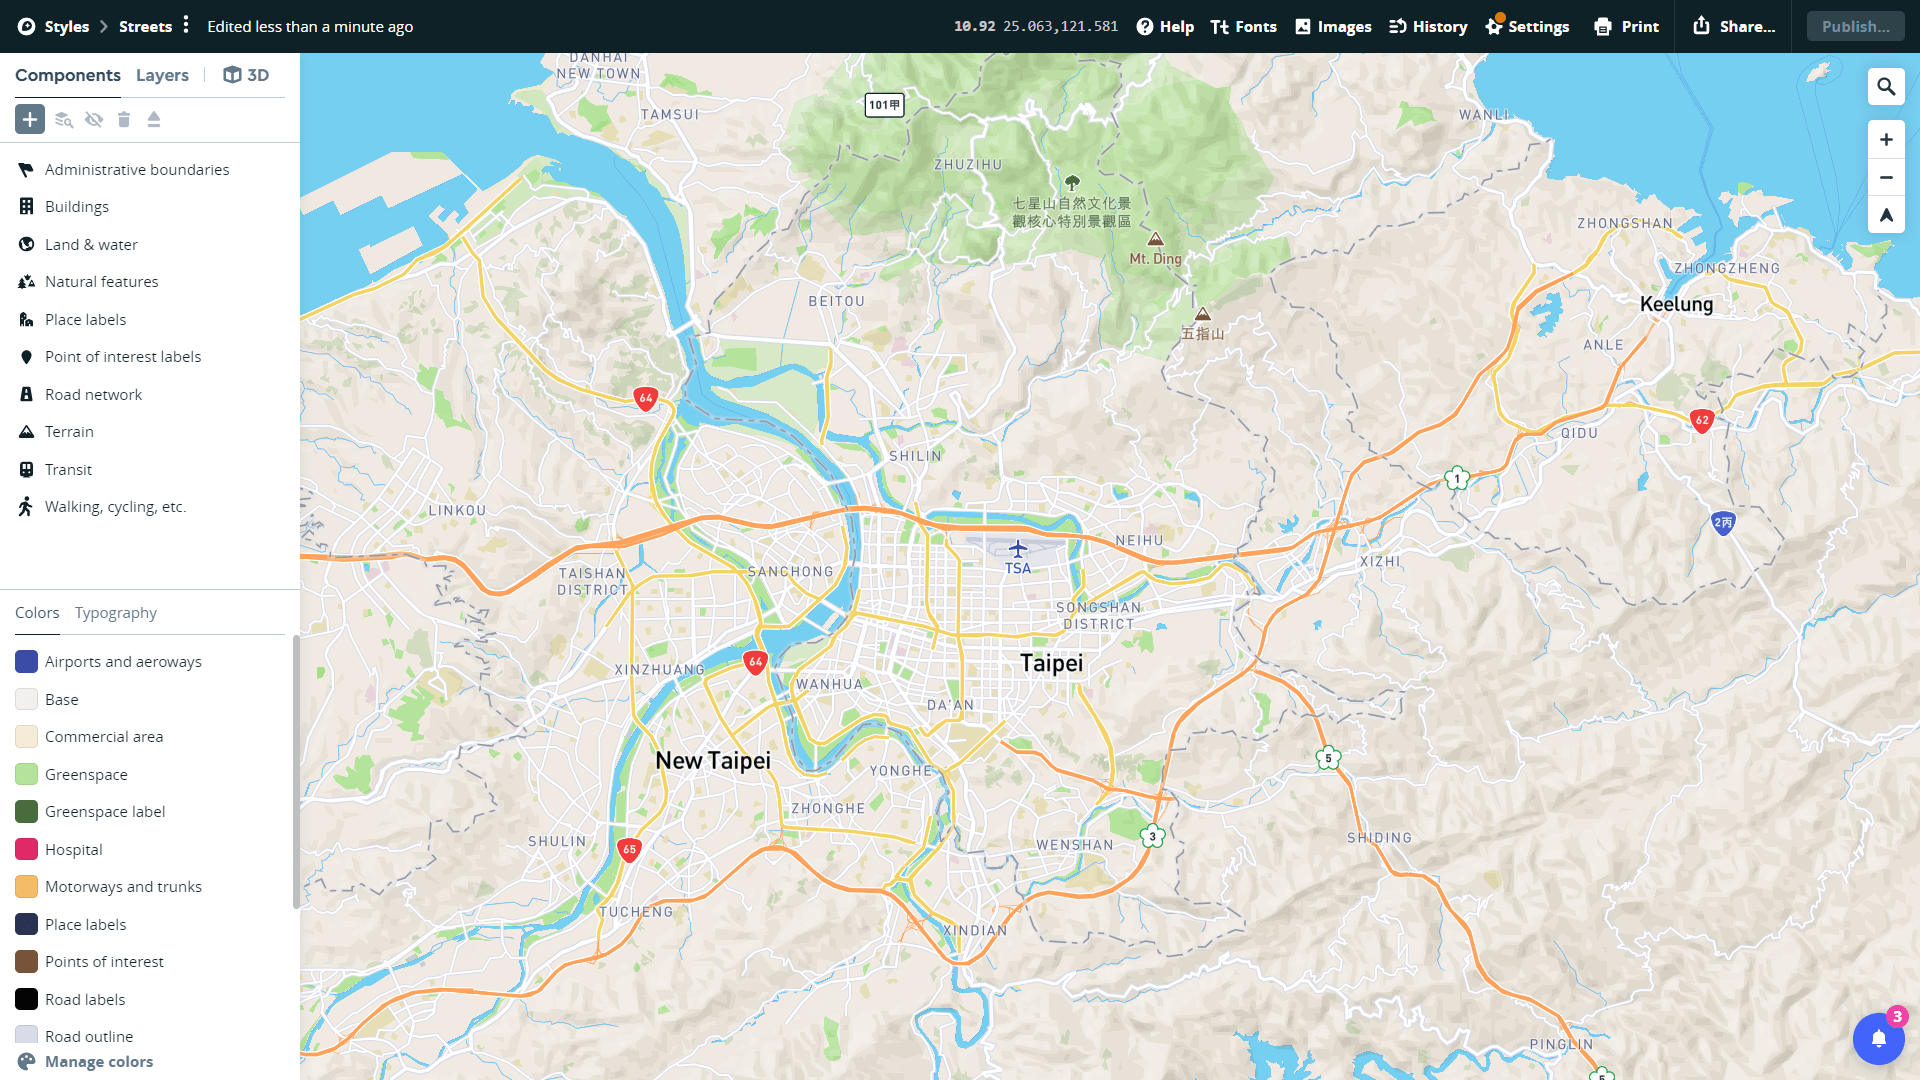This screenshot has height=1080, width=1920.
Task: Click the Mapbox Studio logo icon
Action: (x=27, y=27)
